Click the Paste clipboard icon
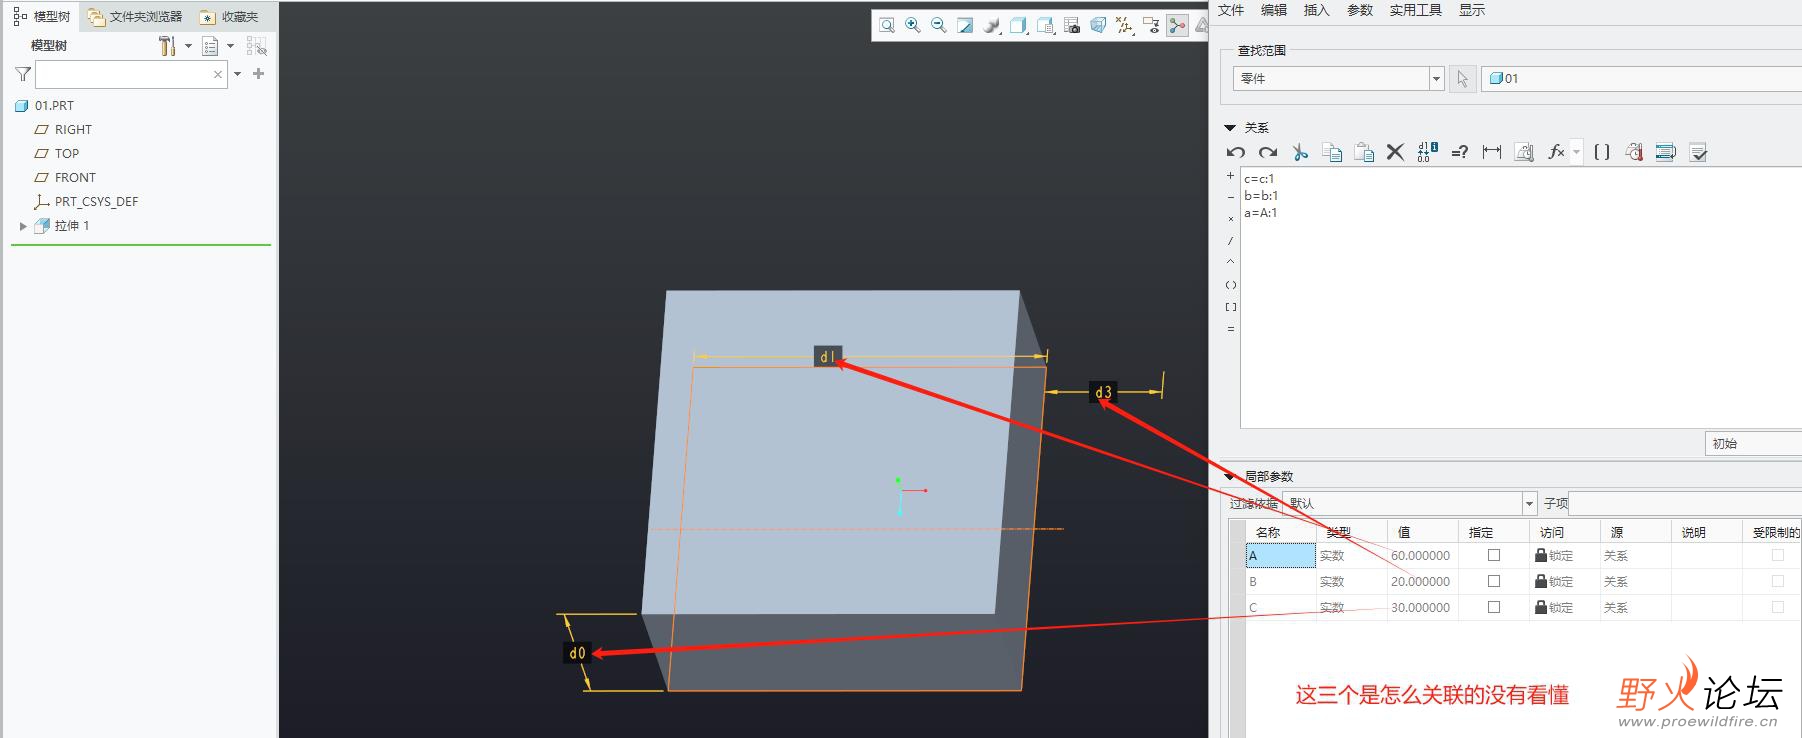This screenshot has width=1802, height=738. 1364,152
